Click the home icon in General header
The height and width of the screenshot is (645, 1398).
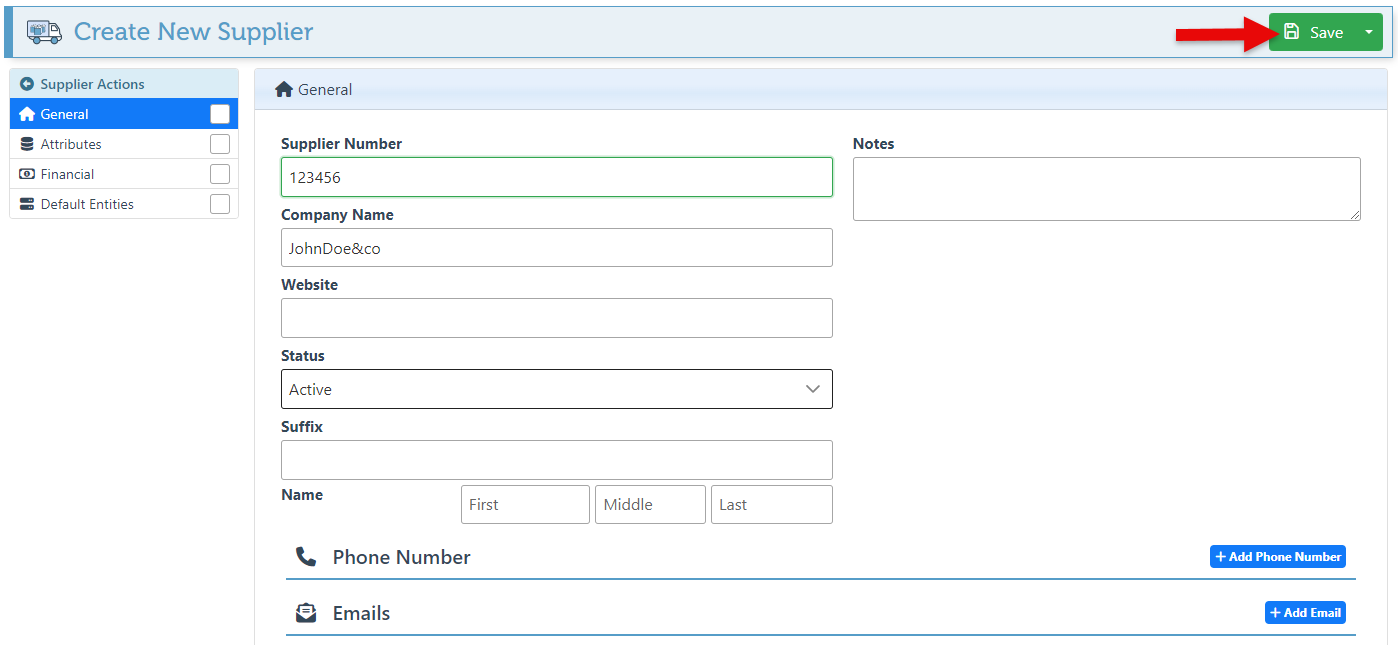click(284, 90)
